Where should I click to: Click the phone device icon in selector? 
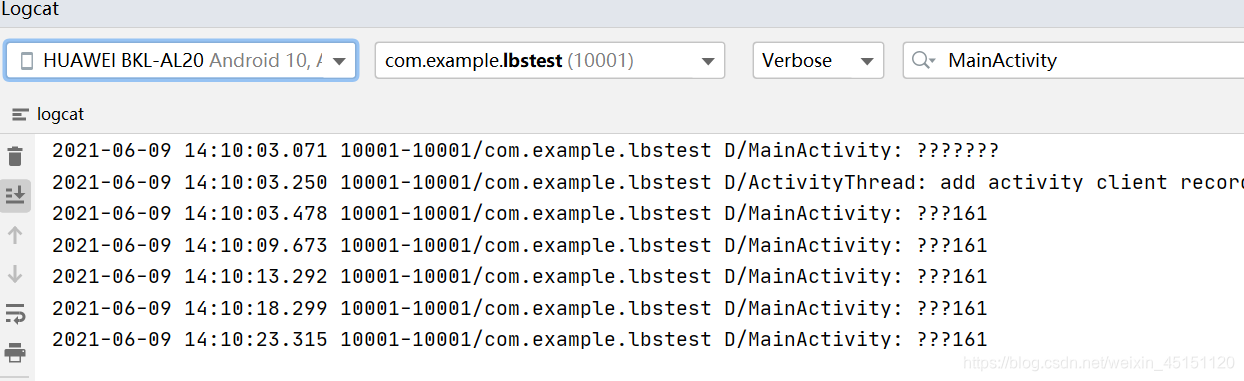pyautogui.click(x=27, y=61)
